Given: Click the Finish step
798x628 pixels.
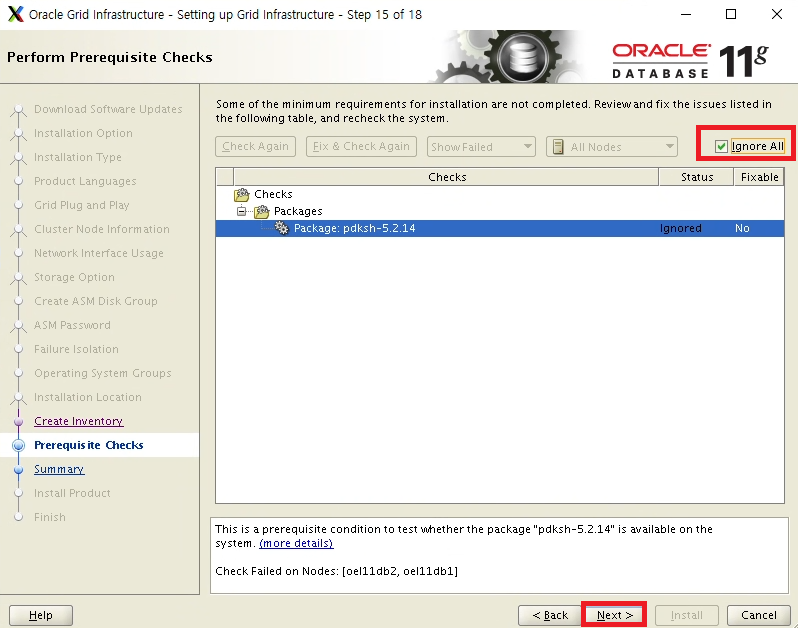Looking at the screenshot, I should coord(50,517).
